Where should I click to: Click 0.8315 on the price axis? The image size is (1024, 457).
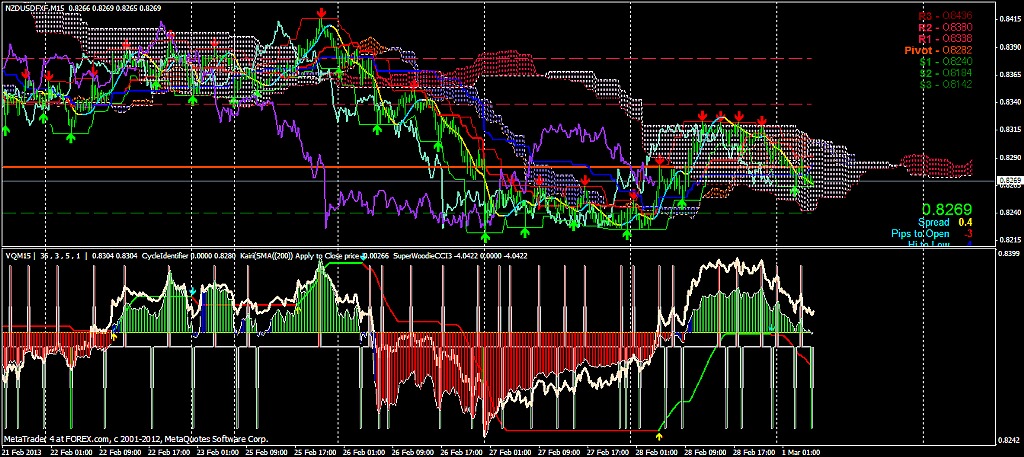click(1008, 130)
